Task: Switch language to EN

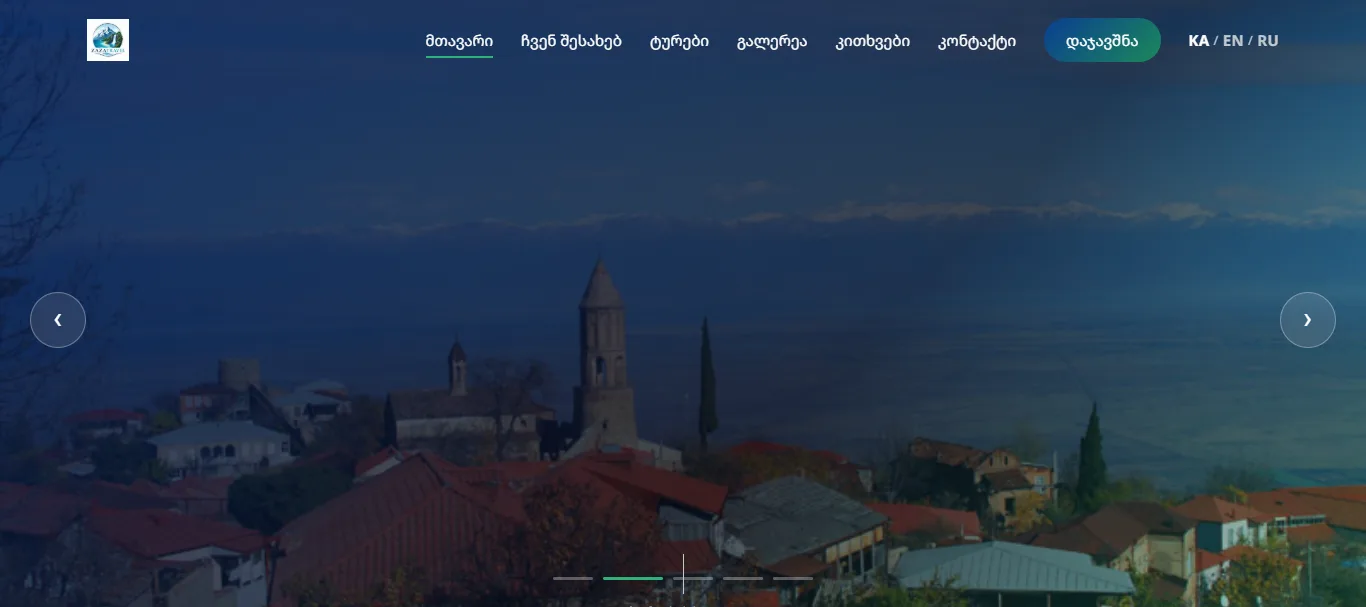Action: point(1233,41)
